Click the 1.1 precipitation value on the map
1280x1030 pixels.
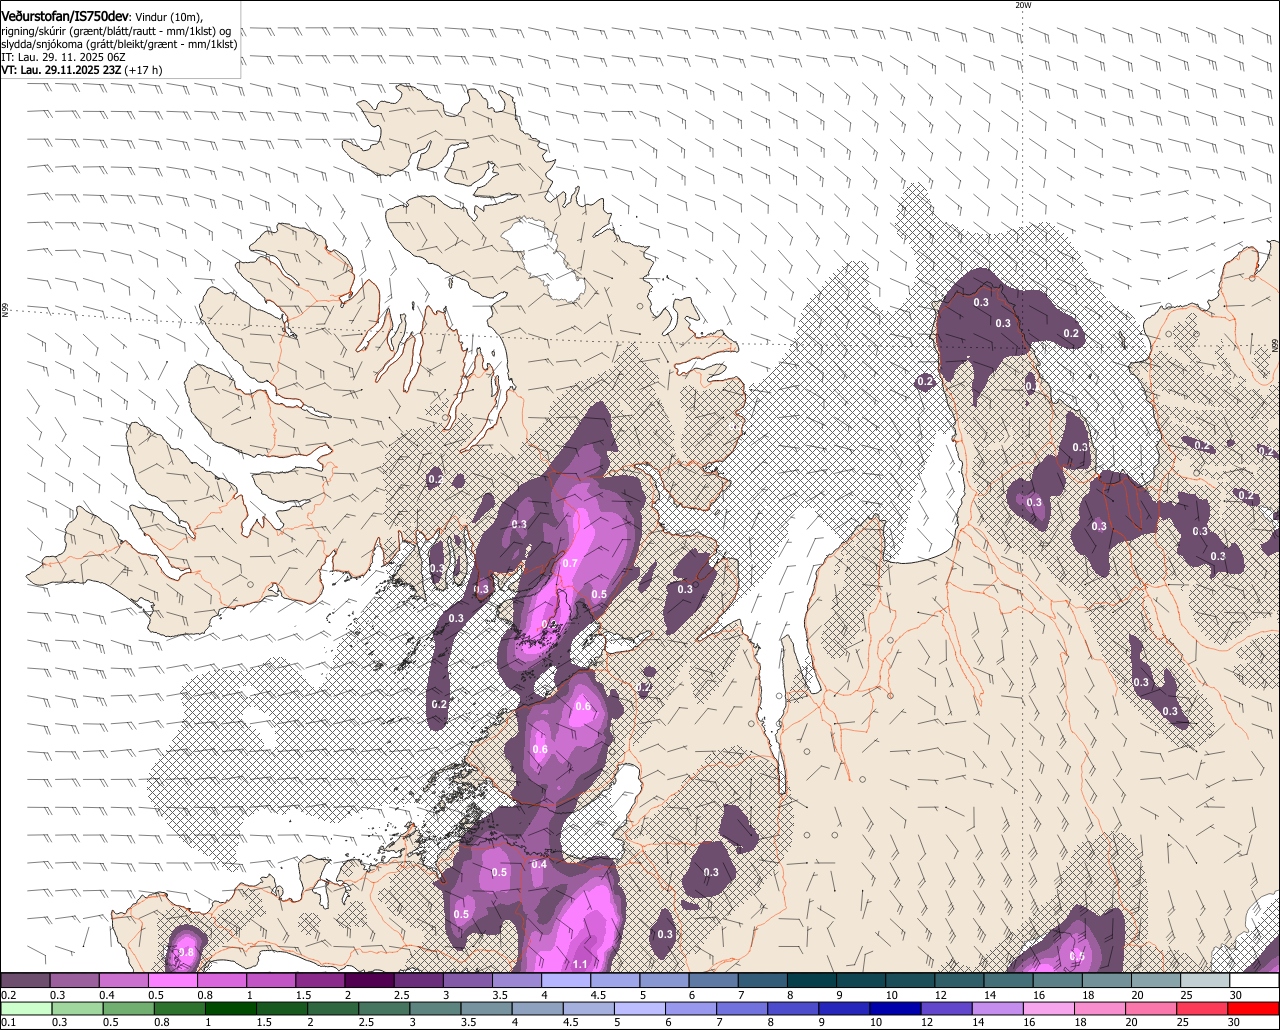(580, 964)
